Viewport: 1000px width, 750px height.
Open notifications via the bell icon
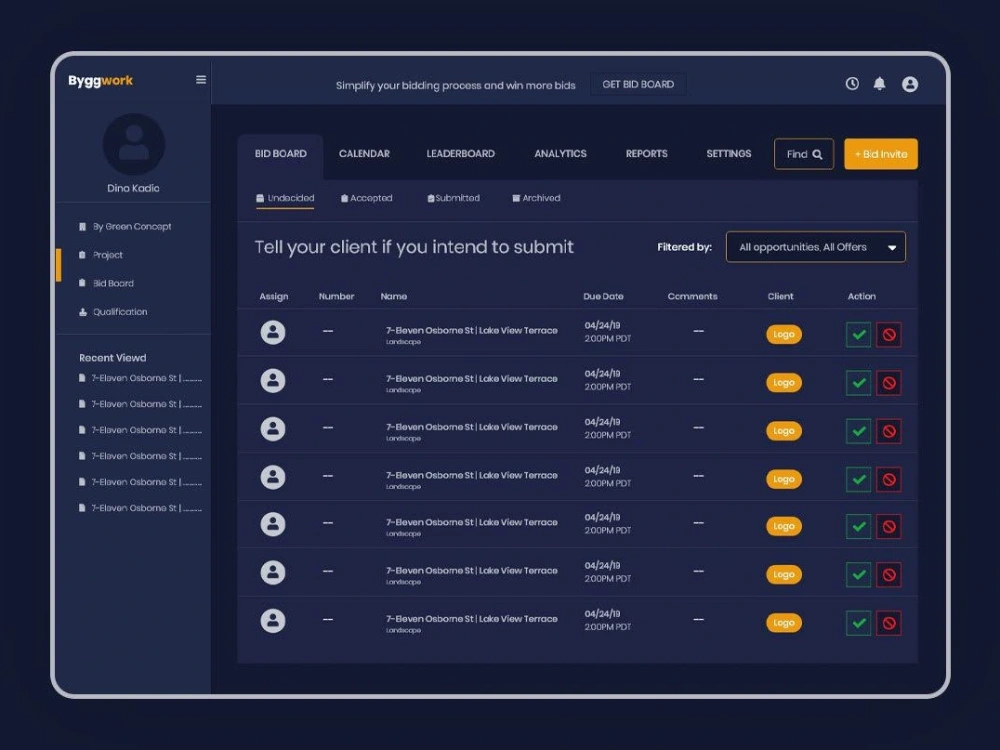880,84
